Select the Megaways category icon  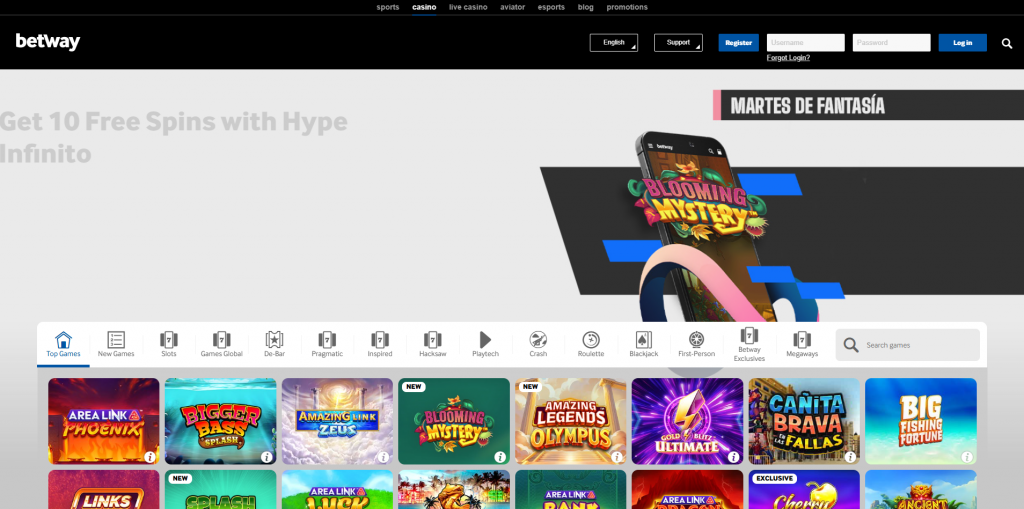802,340
